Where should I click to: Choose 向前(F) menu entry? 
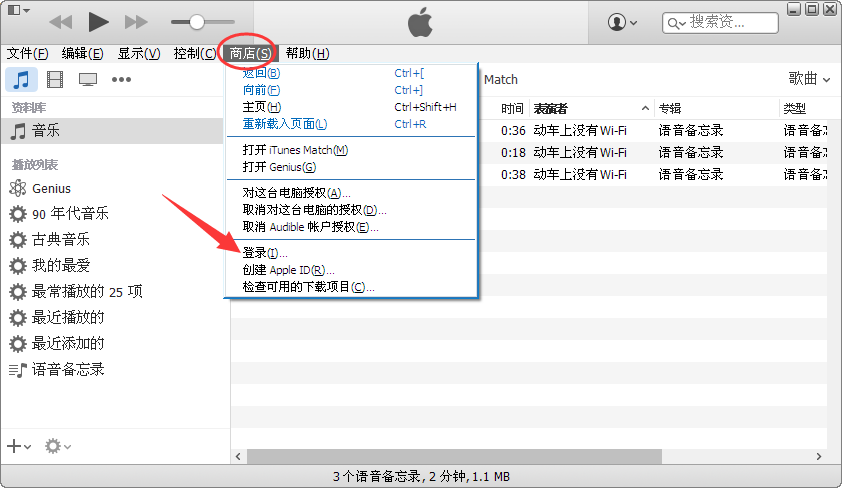[352, 90]
